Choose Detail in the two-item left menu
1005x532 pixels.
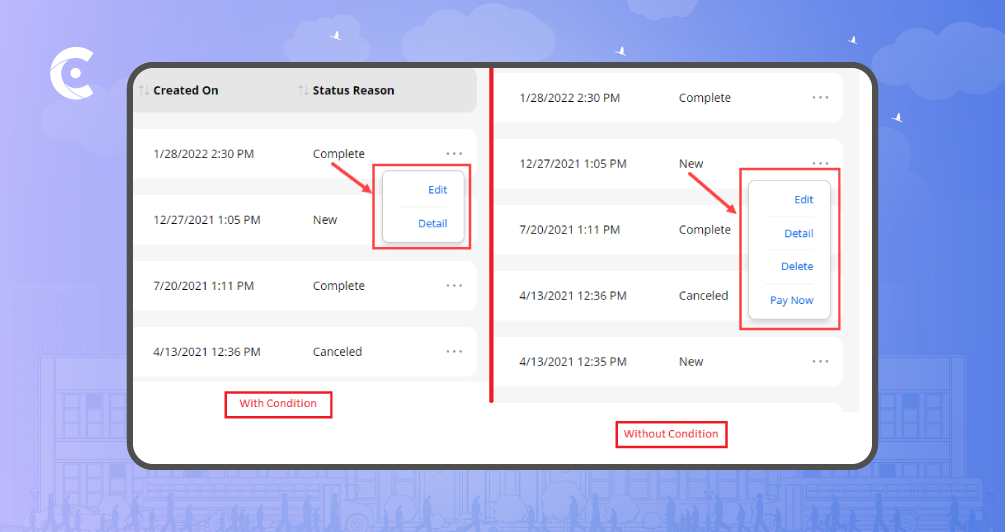click(x=432, y=224)
